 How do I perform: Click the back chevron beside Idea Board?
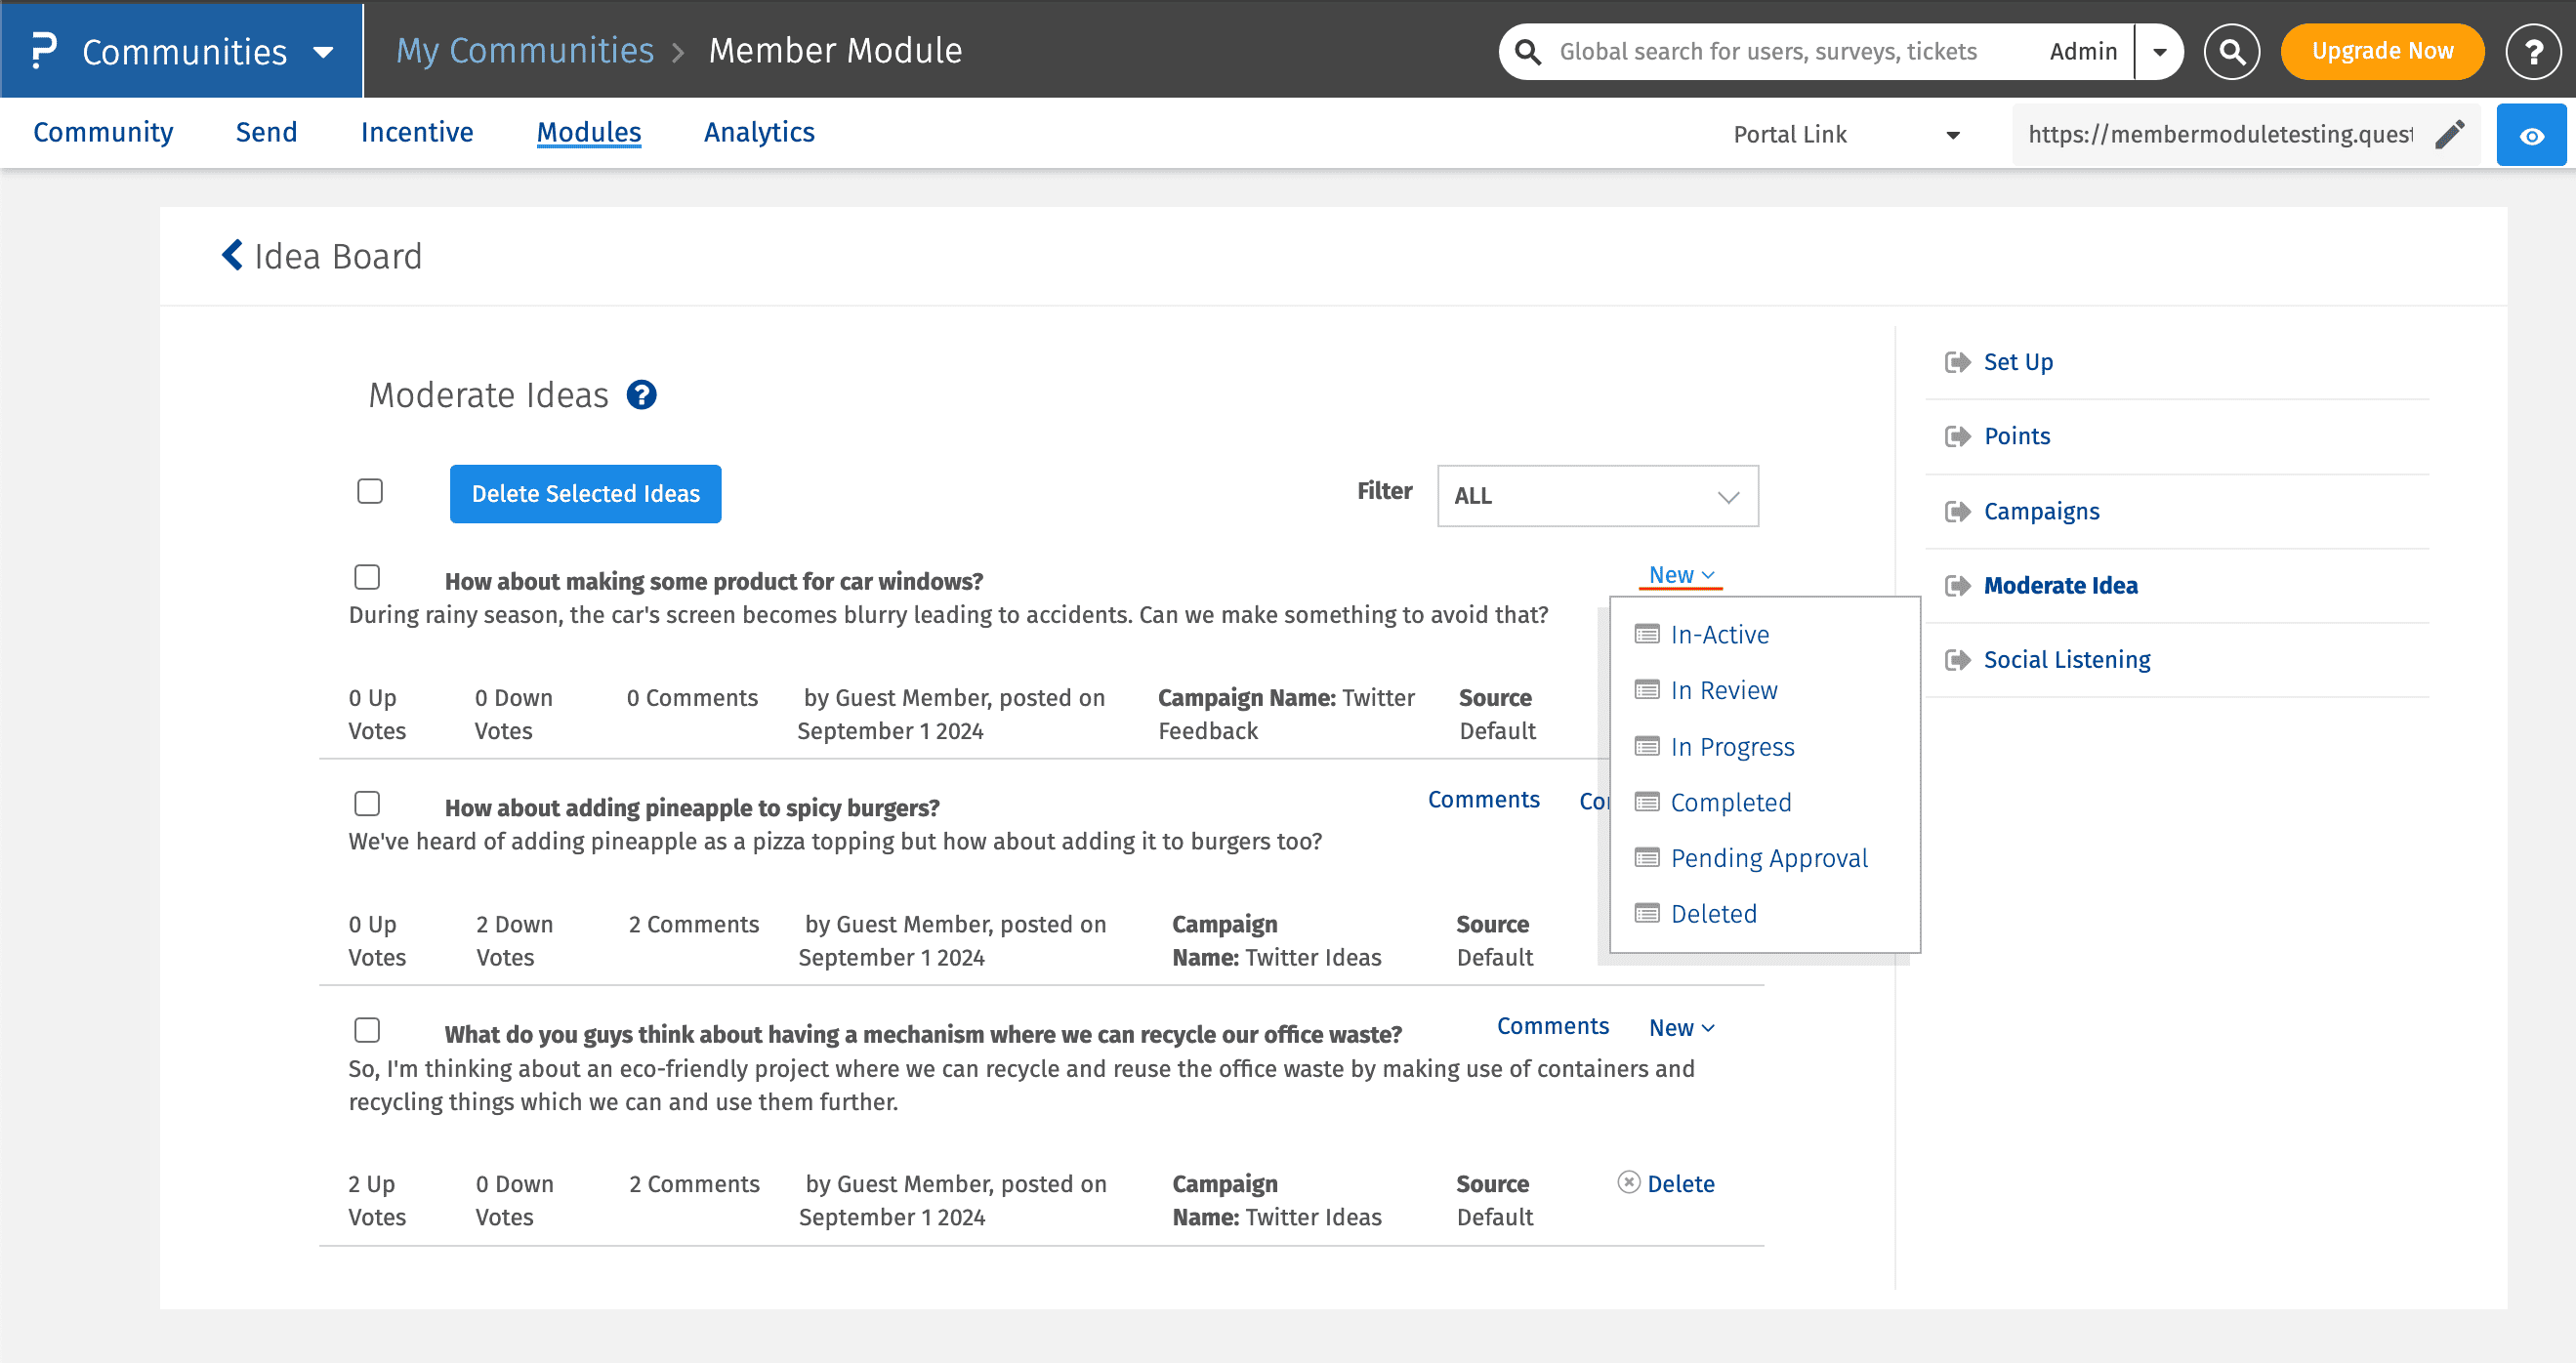(x=232, y=255)
